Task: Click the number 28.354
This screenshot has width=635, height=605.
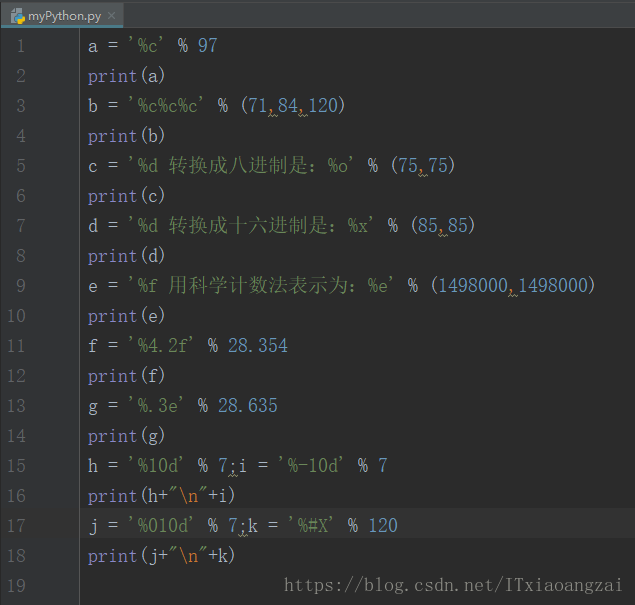Action: point(258,345)
